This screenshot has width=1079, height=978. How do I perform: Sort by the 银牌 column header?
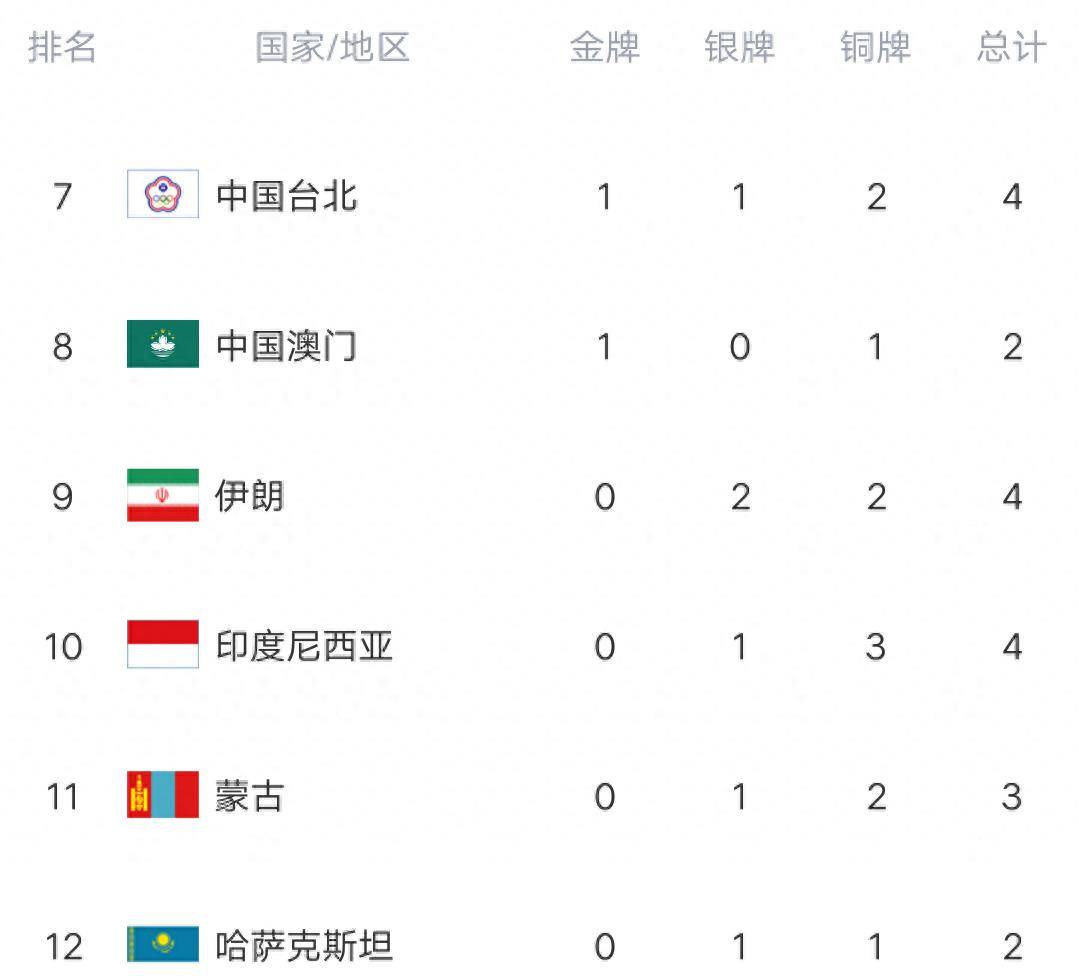pos(740,47)
